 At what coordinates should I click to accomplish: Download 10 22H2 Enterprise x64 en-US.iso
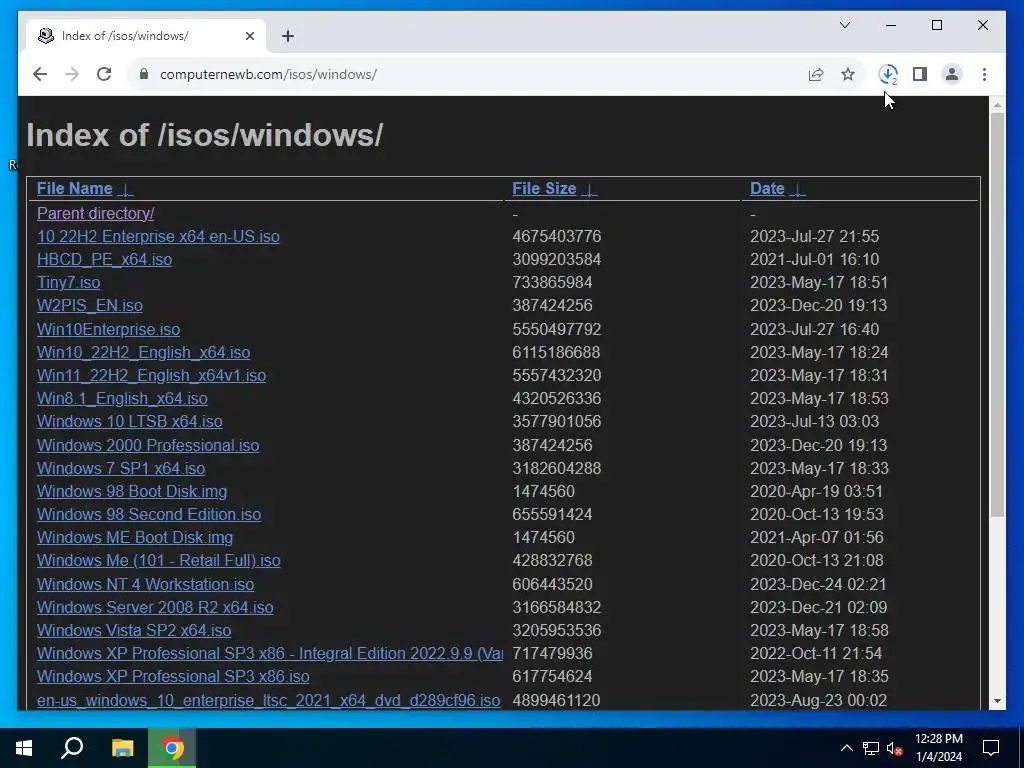[x=158, y=236]
